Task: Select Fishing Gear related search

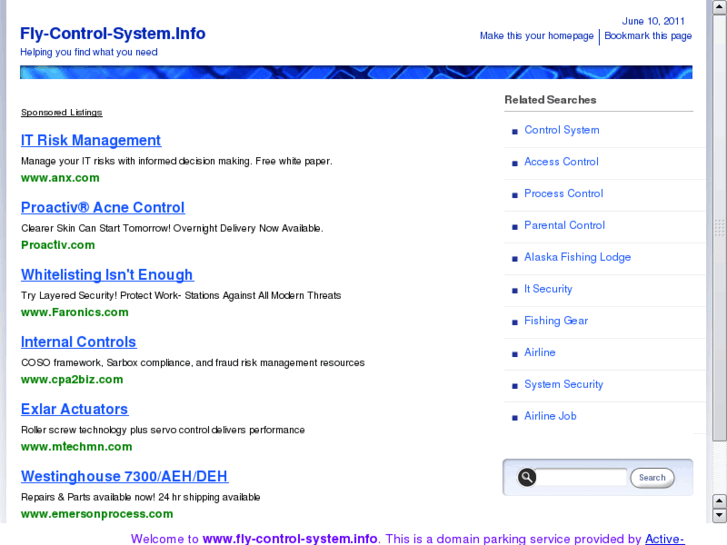Action: [x=556, y=321]
